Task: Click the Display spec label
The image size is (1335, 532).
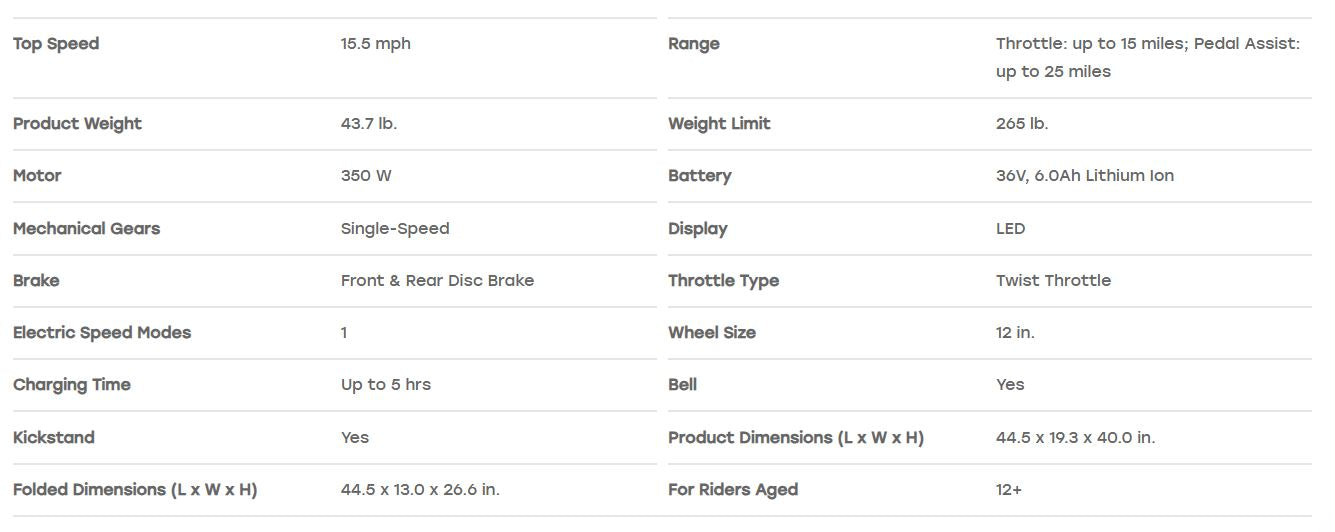Action: click(698, 229)
